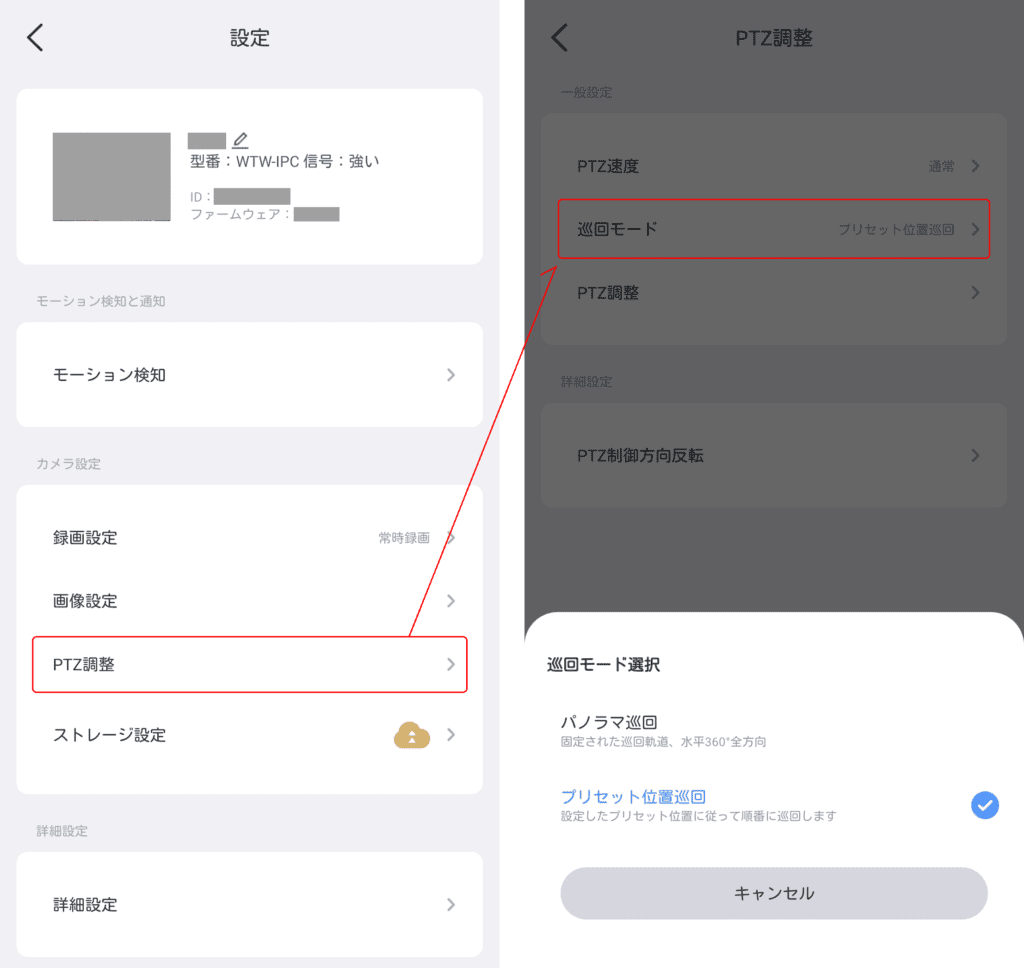Tap the chevron next to 画像設定

pyautogui.click(x=451, y=600)
